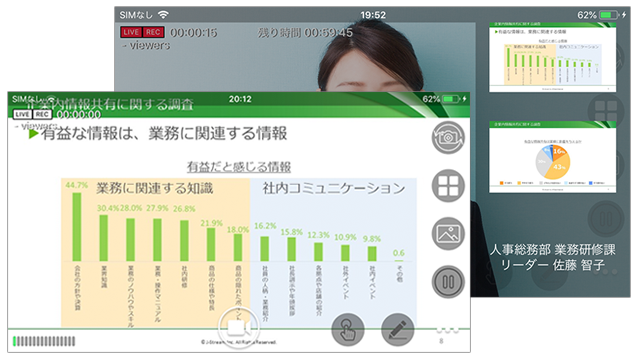Open the image picker icon in front window
This screenshot has width=640, height=360.
click(x=448, y=233)
